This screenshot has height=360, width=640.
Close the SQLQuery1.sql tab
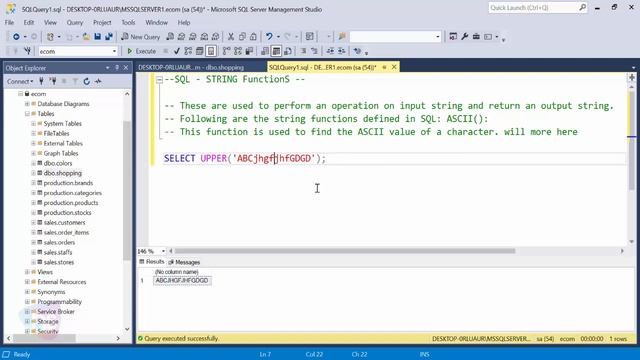pos(394,67)
